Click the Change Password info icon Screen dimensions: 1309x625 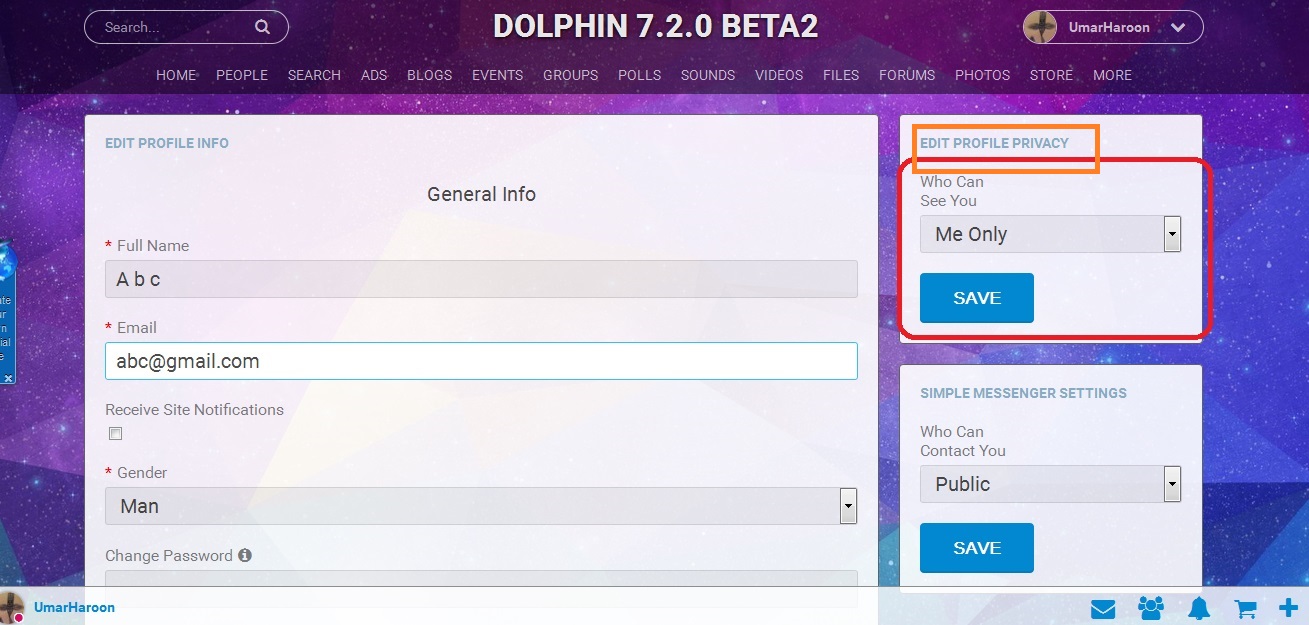pos(245,555)
